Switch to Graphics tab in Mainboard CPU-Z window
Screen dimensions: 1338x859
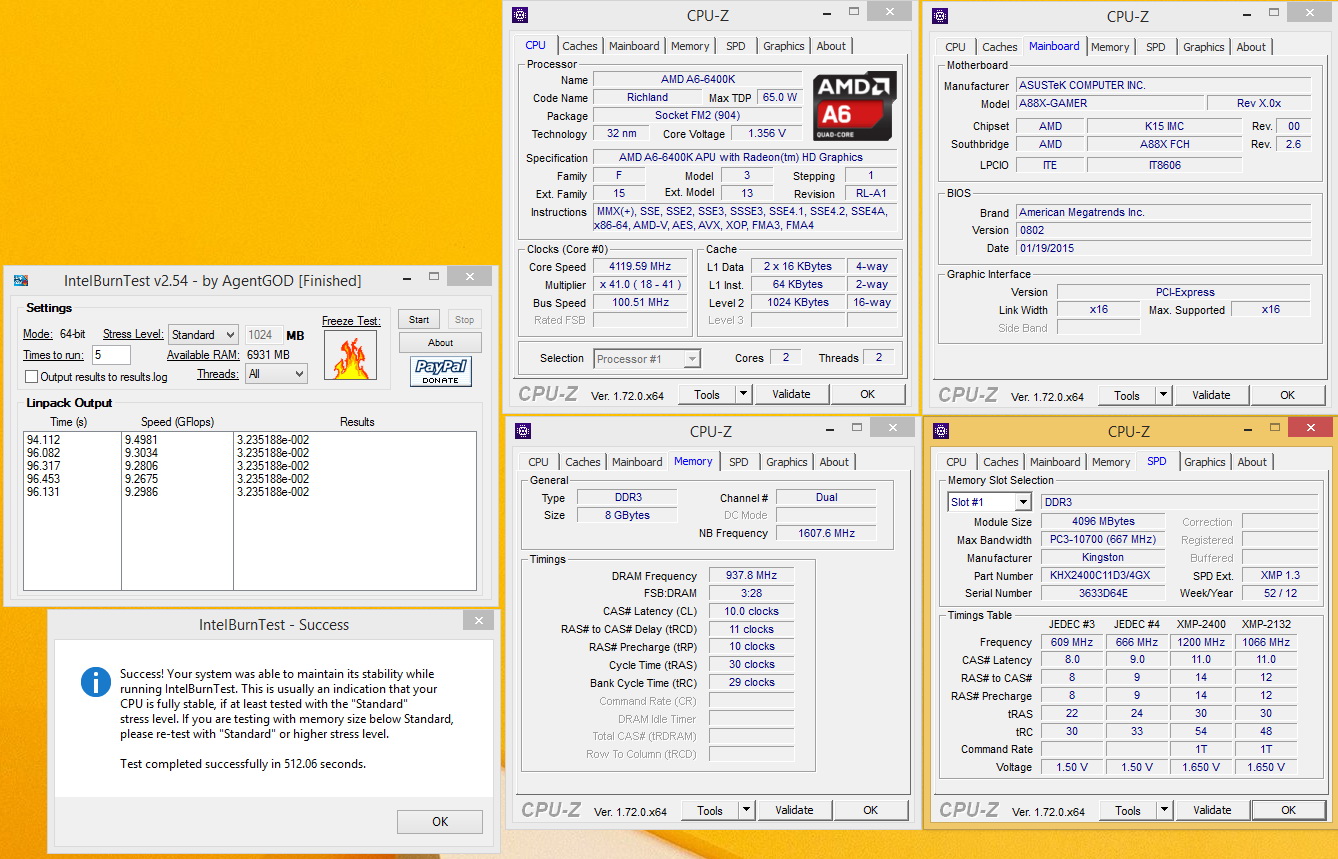1204,47
